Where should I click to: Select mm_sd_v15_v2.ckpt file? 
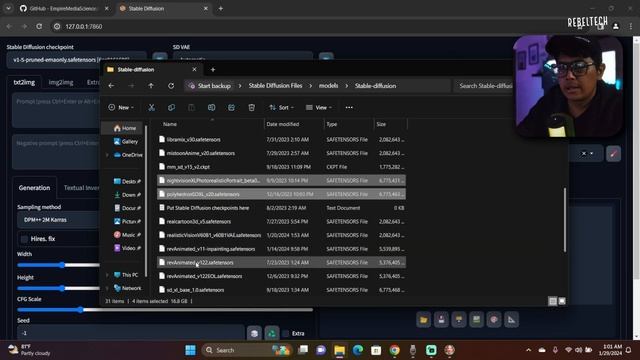(282, 167)
